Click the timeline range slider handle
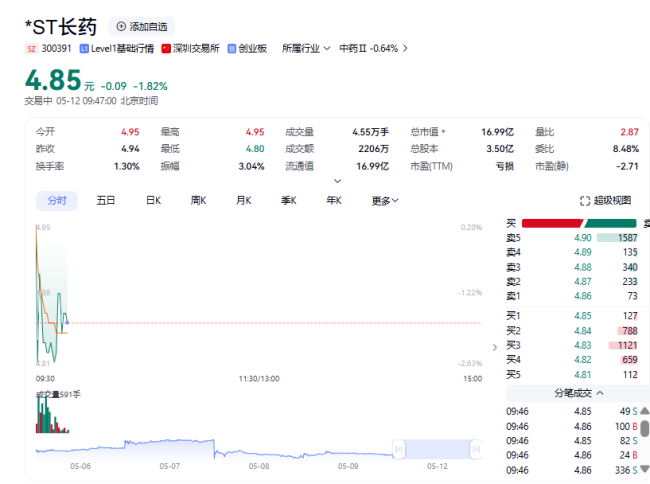This screenshot has width=650, height=484. pyautogui.click(x=399, y=449)
